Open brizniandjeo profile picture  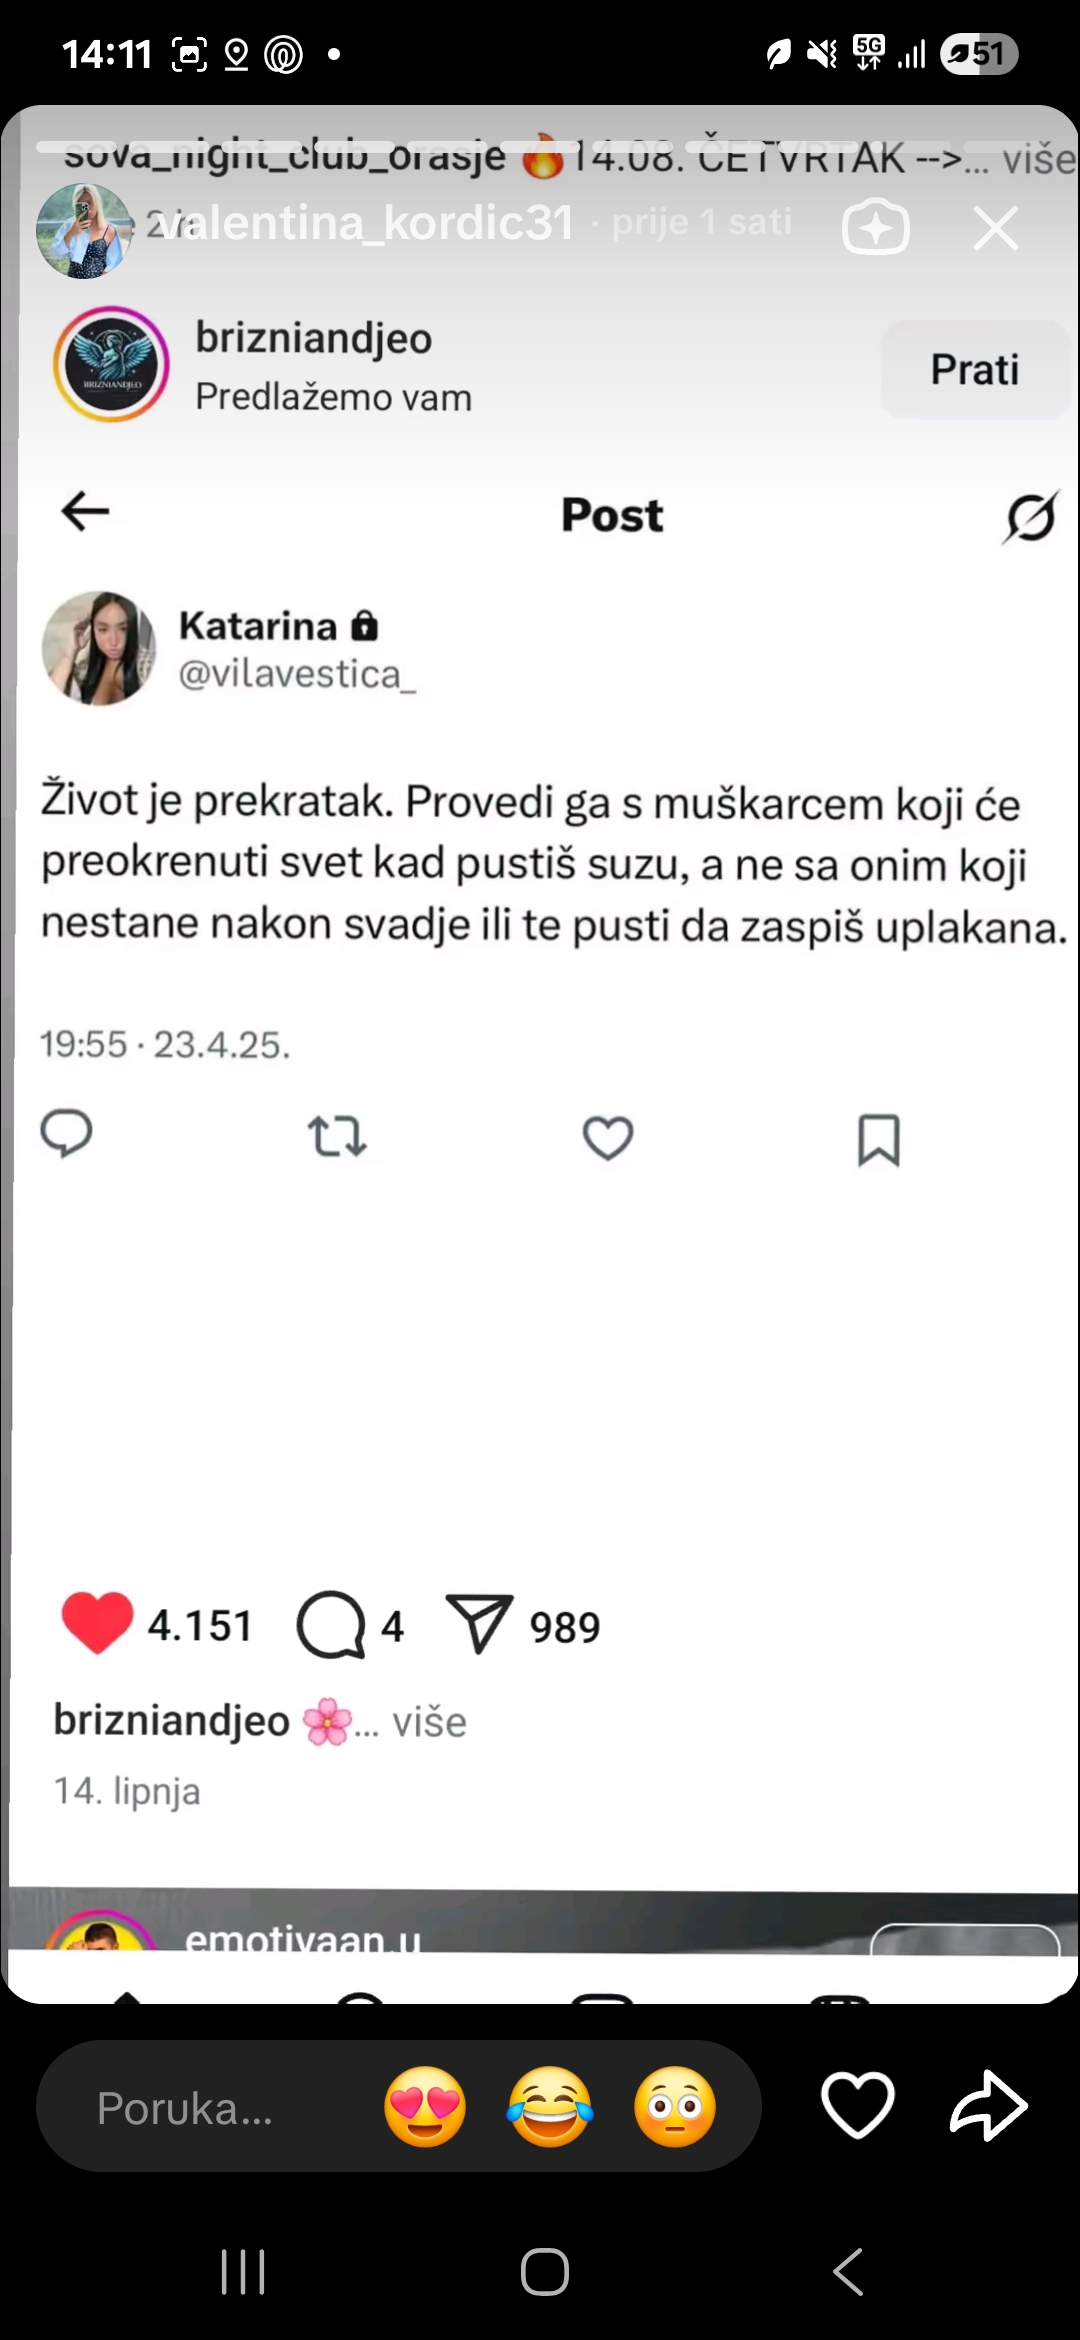(111, 364)
